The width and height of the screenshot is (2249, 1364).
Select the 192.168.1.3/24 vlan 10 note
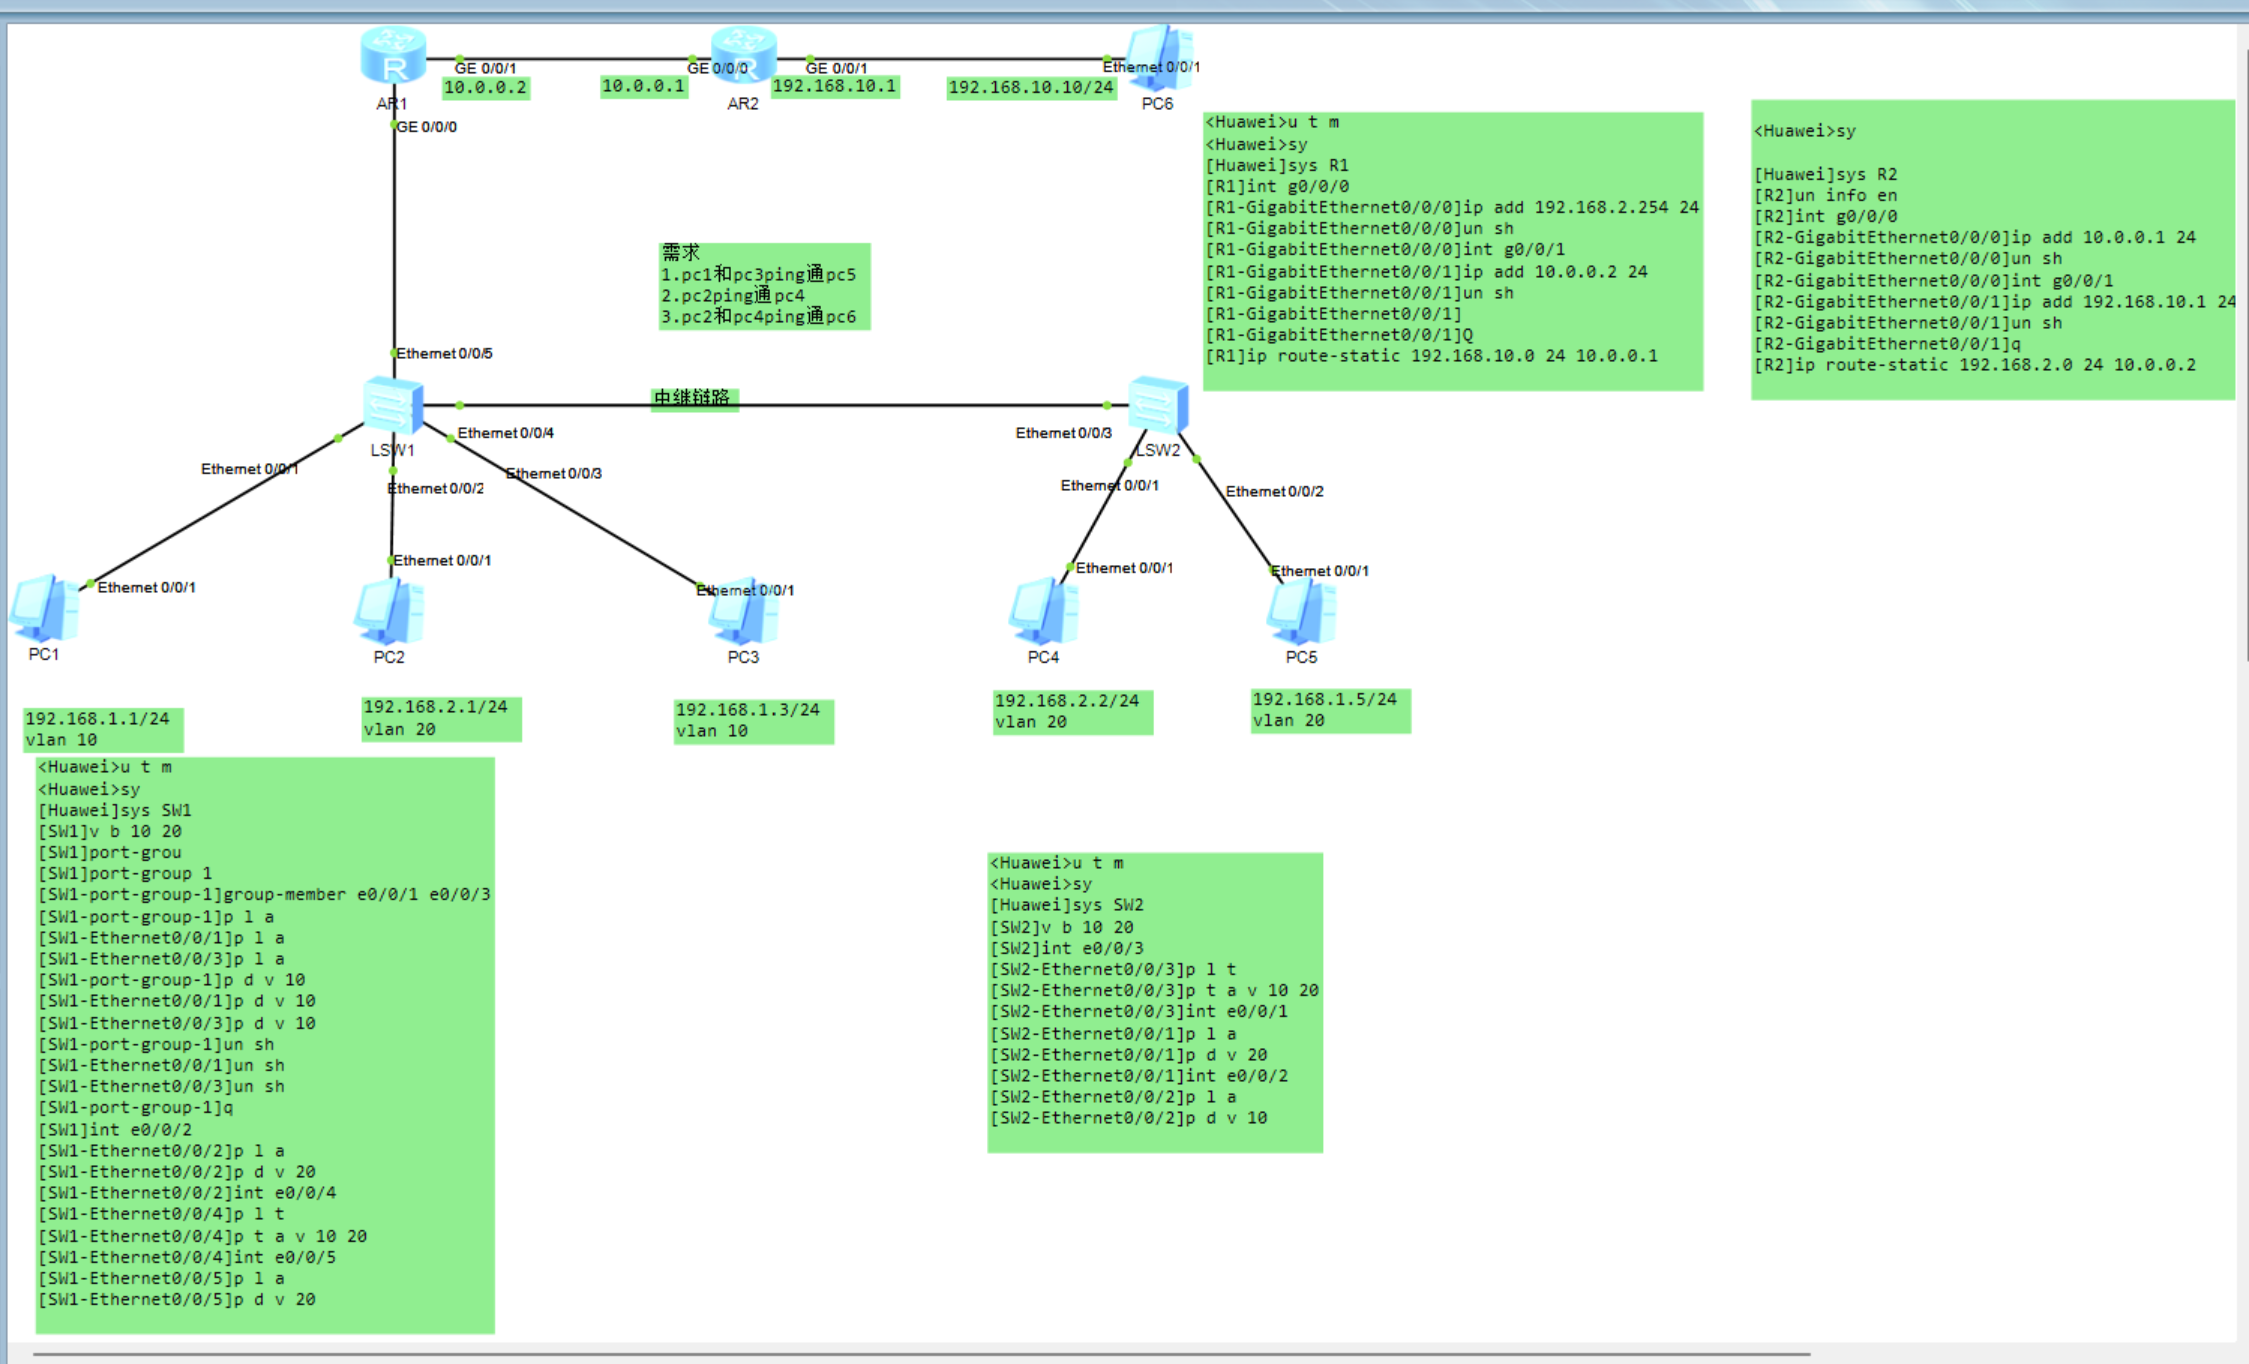tap(753, 721)
